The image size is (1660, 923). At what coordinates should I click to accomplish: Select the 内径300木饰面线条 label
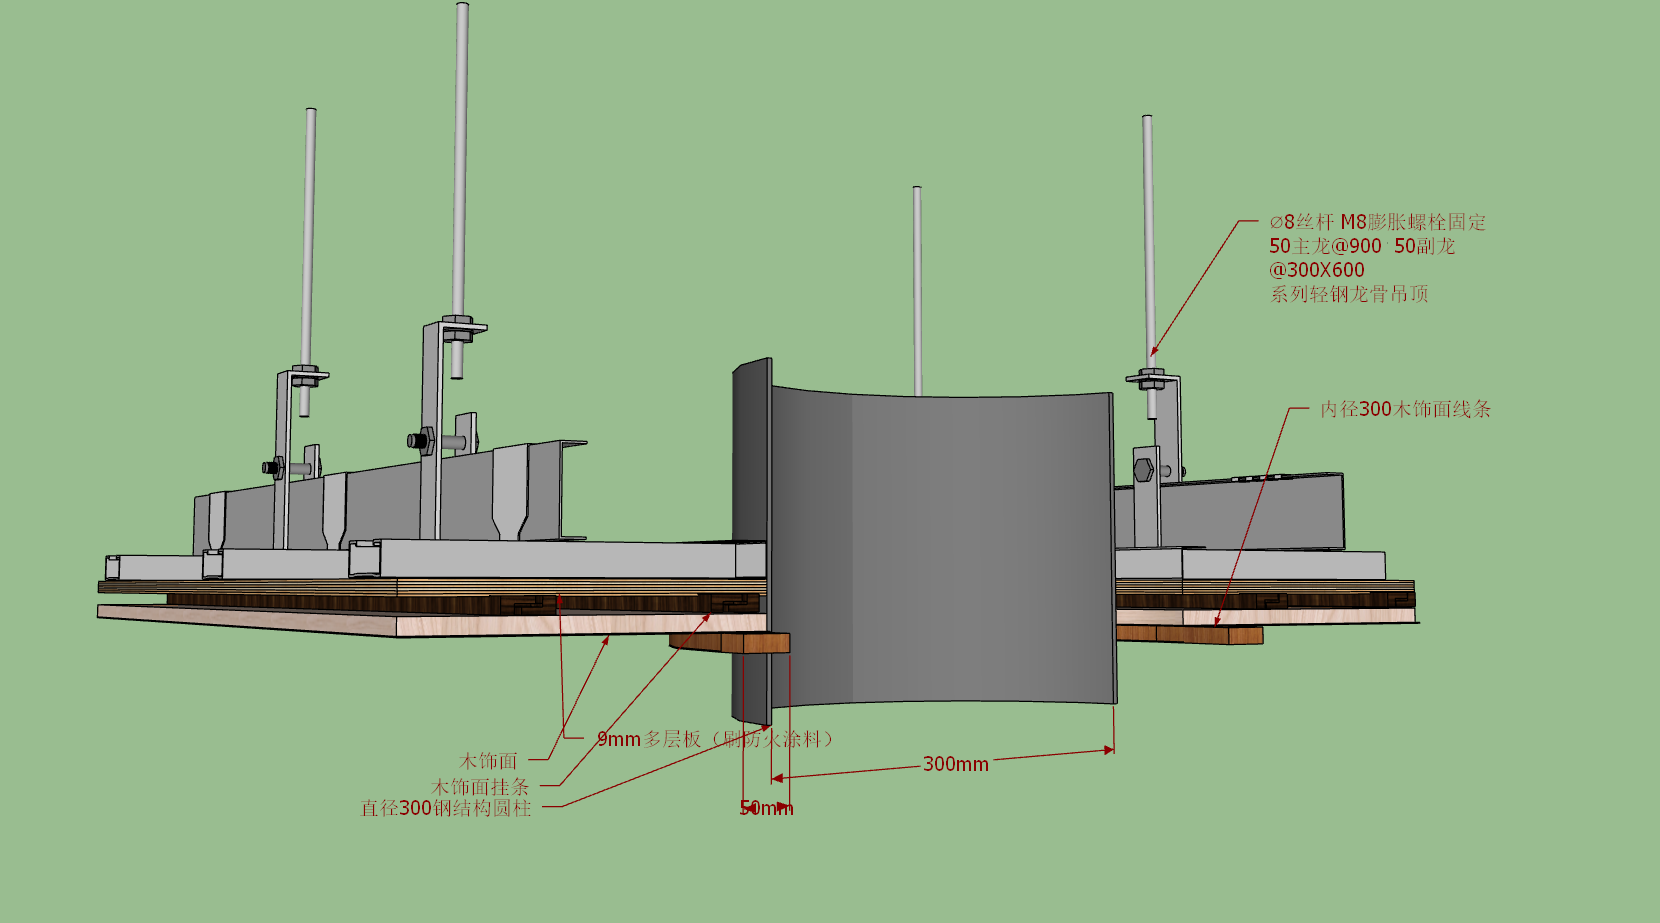click(x=1405, y=409)
